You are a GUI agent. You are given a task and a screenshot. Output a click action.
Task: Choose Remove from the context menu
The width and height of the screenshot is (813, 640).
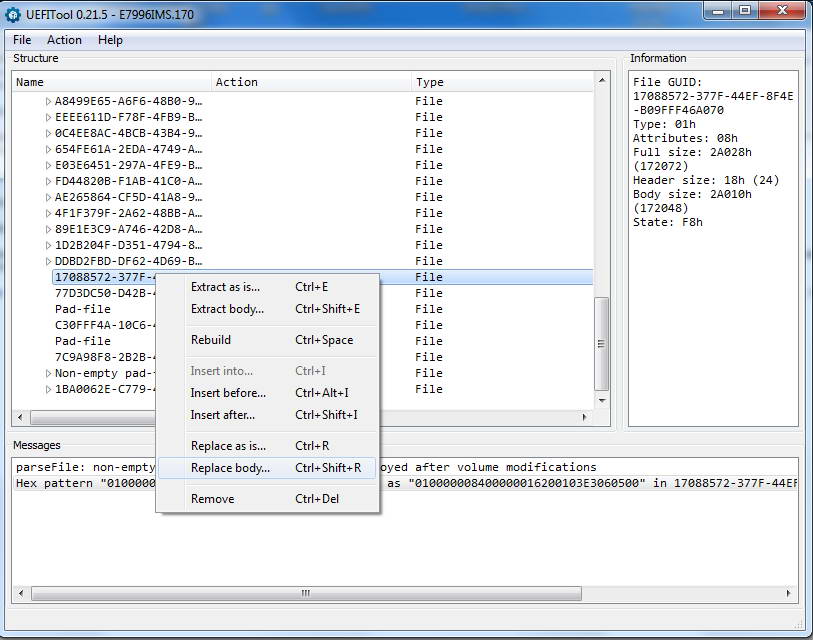[x=267, y=498]
